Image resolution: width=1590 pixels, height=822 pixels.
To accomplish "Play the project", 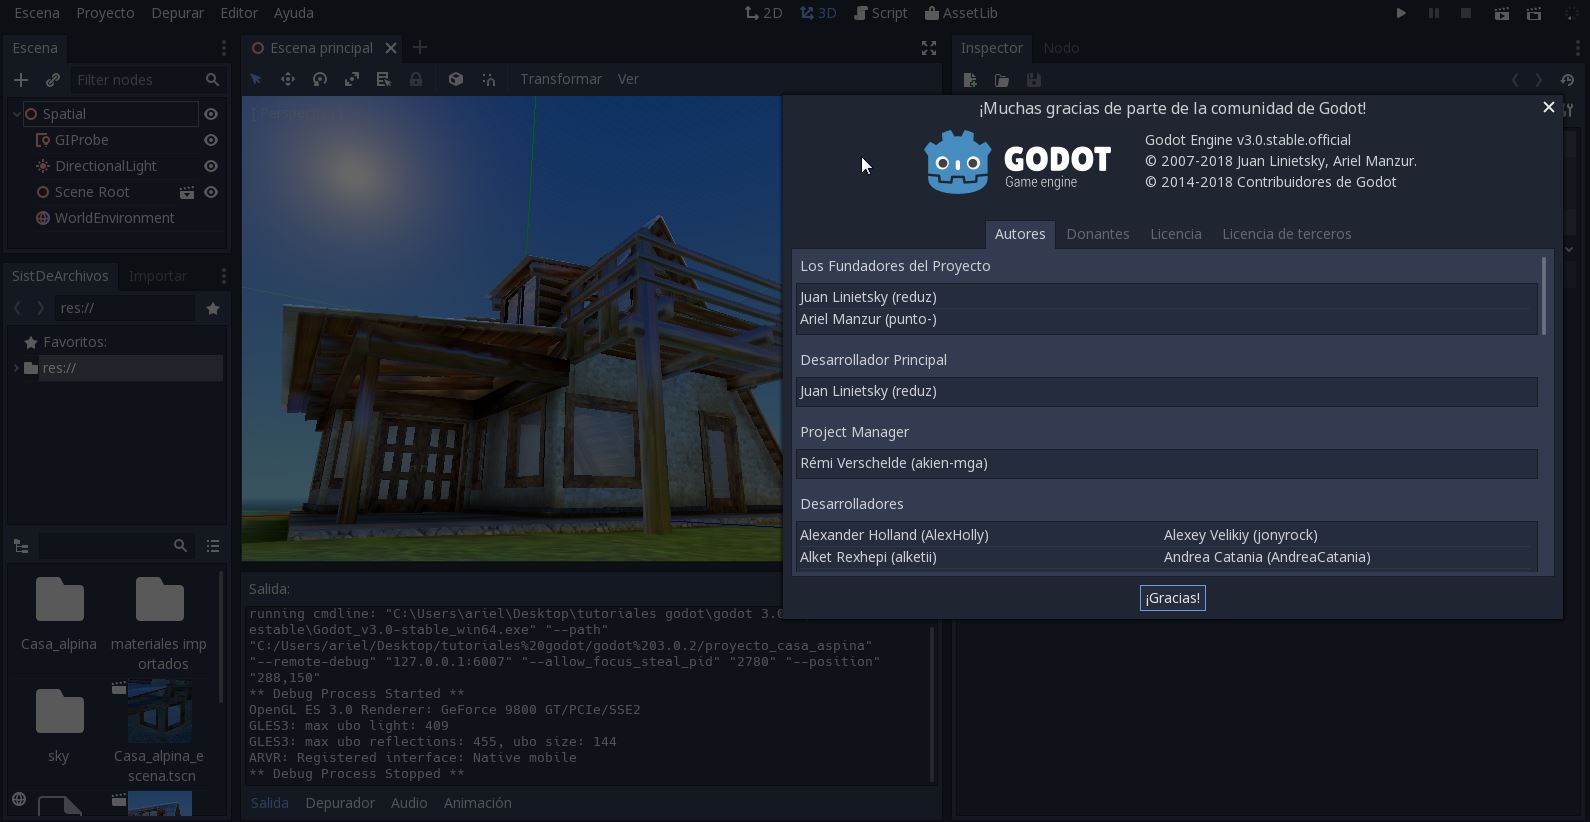I will (1401, 13).
